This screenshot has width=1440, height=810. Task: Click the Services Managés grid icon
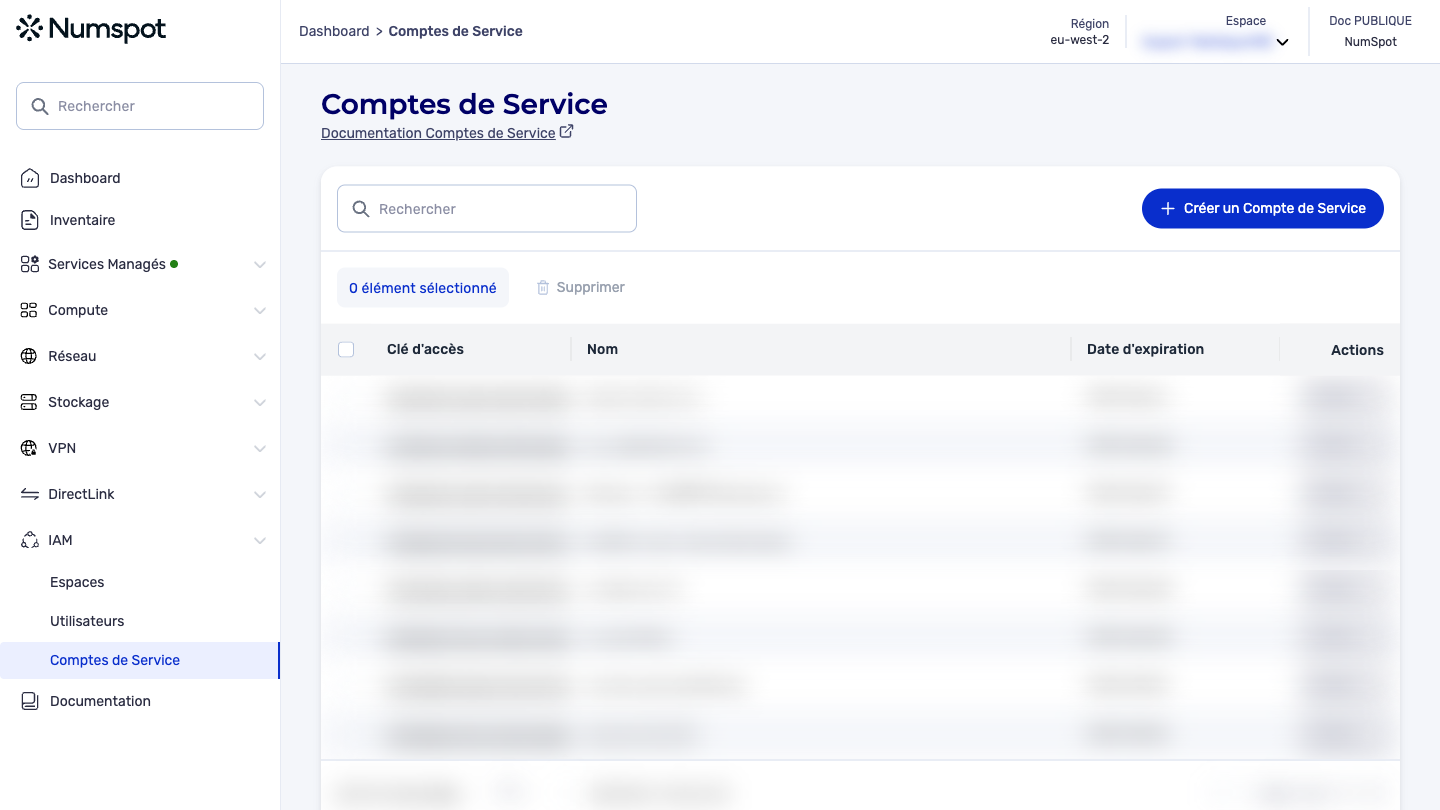coord(30,264)
